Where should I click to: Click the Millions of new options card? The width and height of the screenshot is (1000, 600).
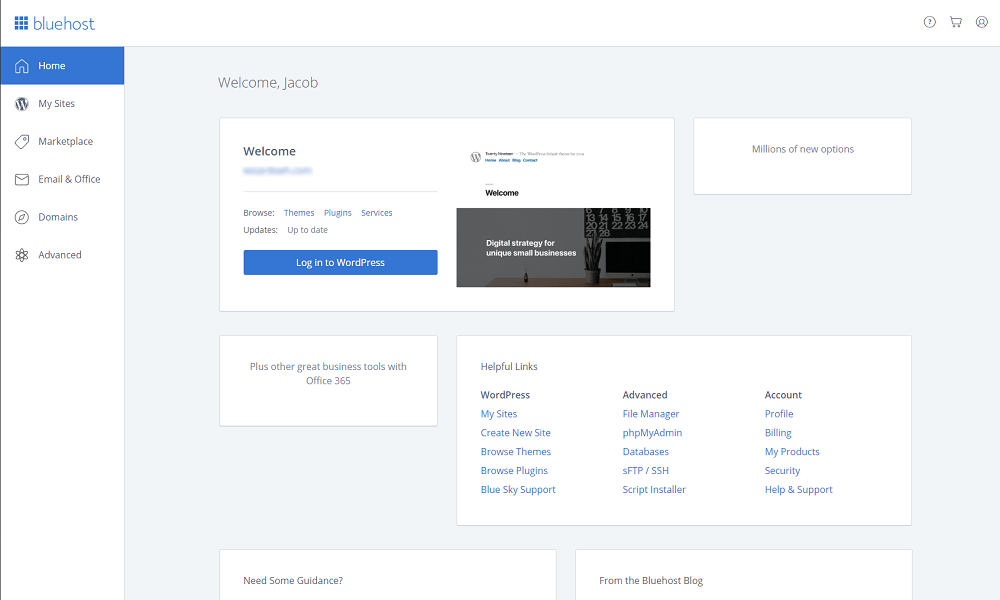click(802, 156)
